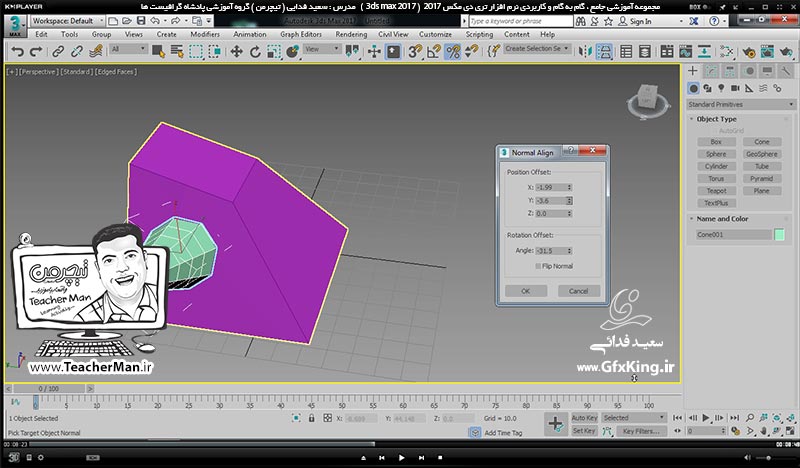Click OK in Normal Align dialog

click(526, 291)
